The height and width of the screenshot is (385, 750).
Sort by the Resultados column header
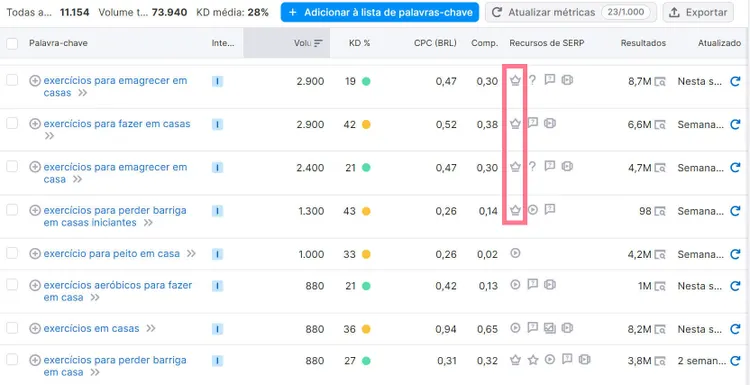643,43
